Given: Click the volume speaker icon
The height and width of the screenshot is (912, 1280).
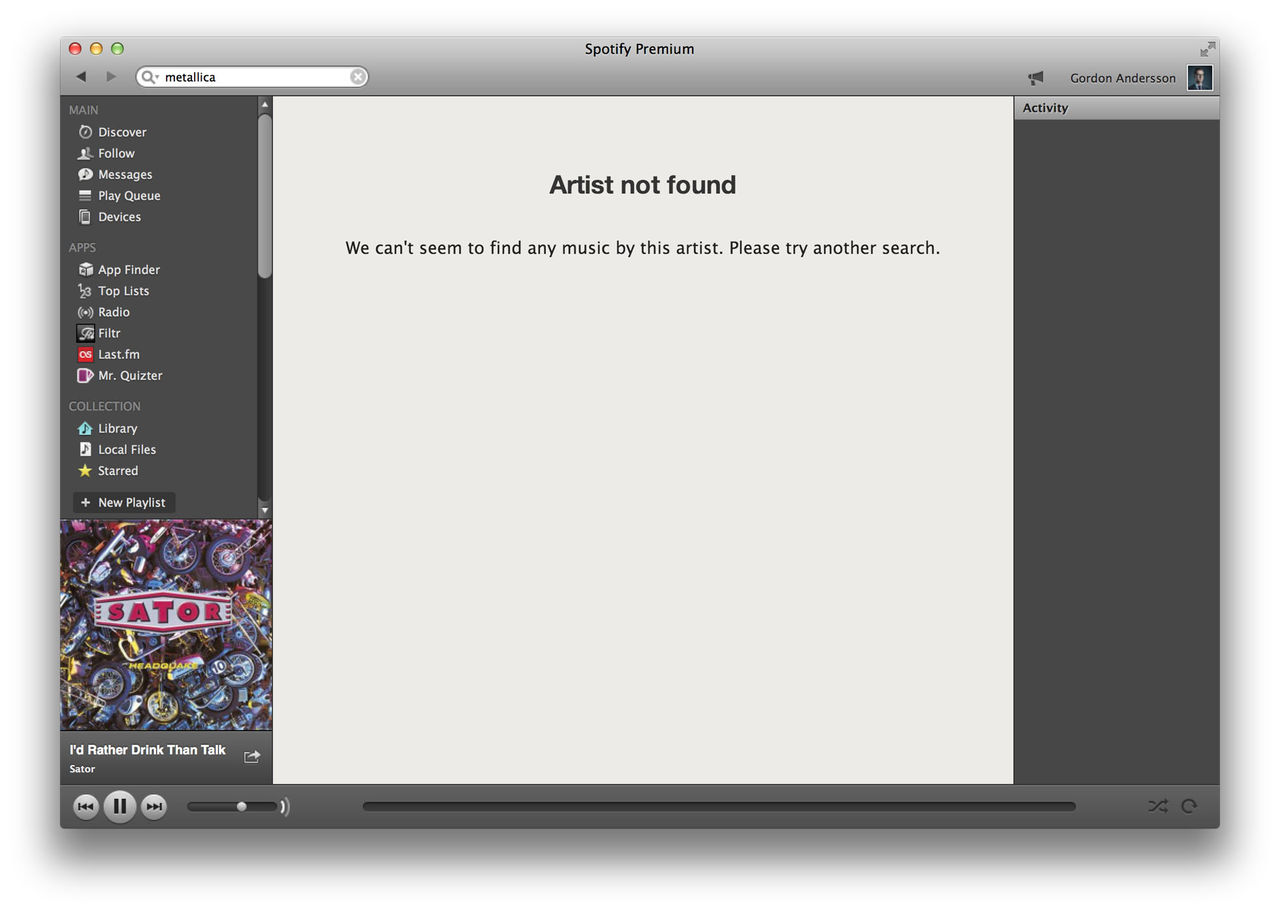Looking at the screenshot, I should 285,807.
